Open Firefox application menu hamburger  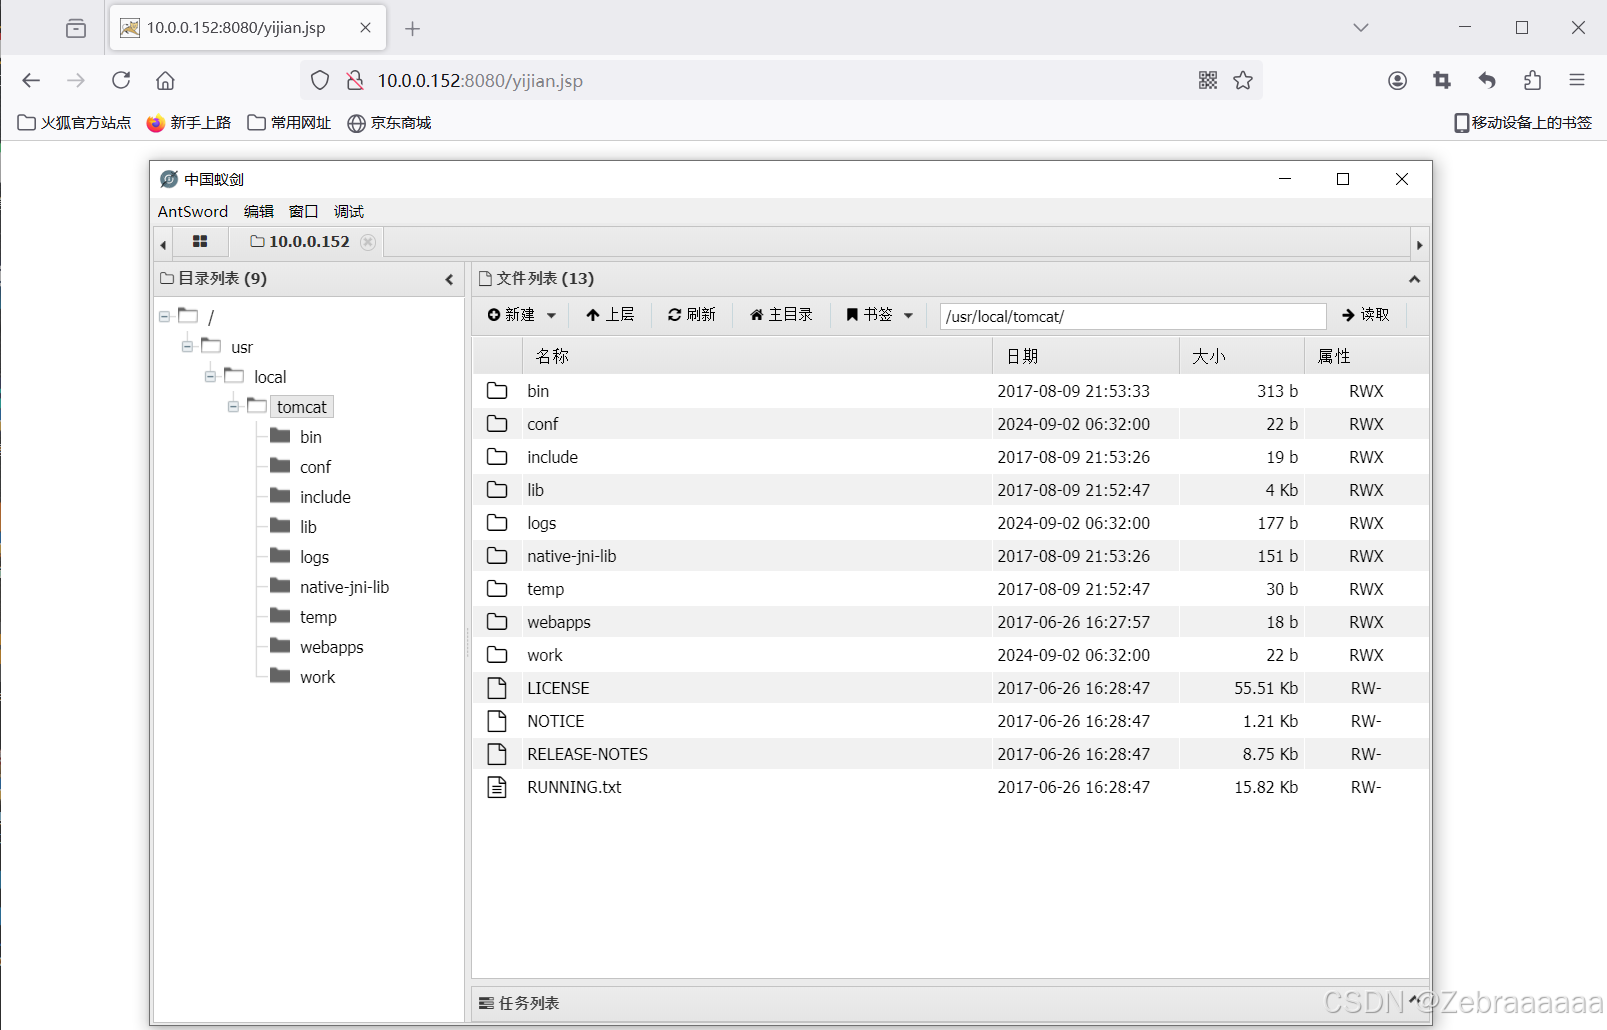pos(1577,80)
